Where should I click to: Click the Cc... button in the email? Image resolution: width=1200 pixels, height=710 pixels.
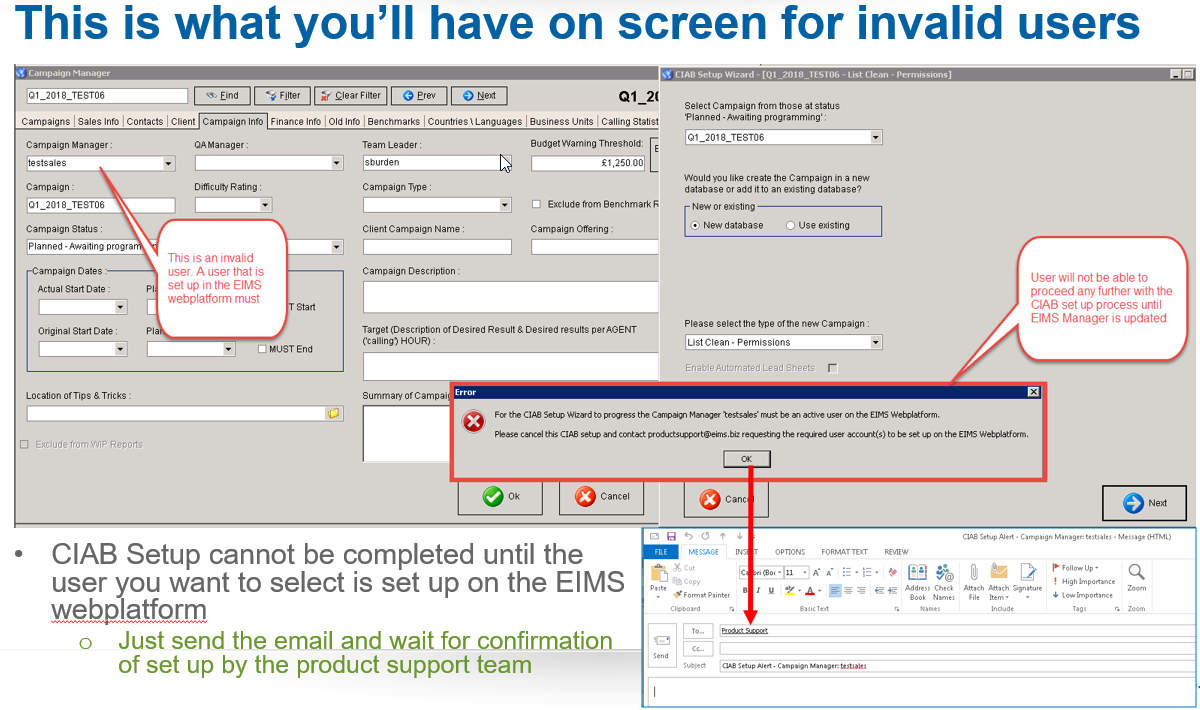[696, 648]
